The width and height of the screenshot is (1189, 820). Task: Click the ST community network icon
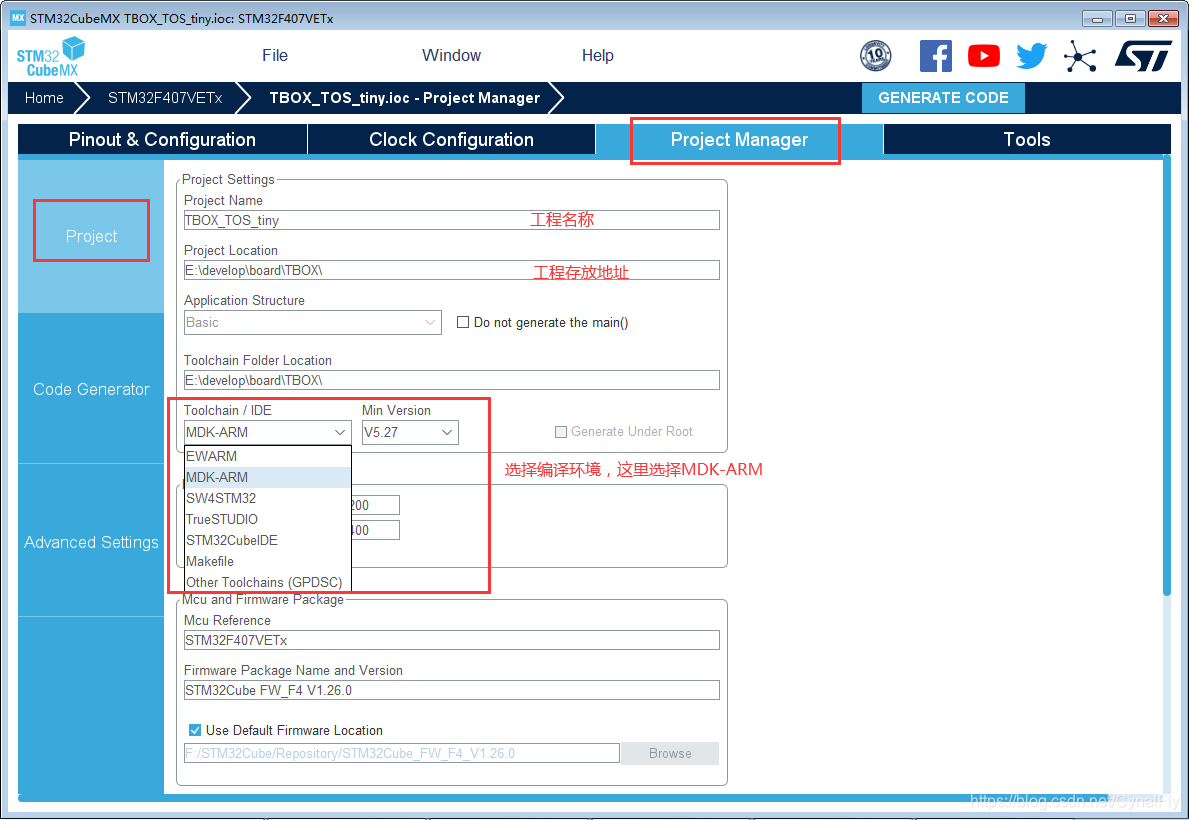click(x=1080, y=56)
